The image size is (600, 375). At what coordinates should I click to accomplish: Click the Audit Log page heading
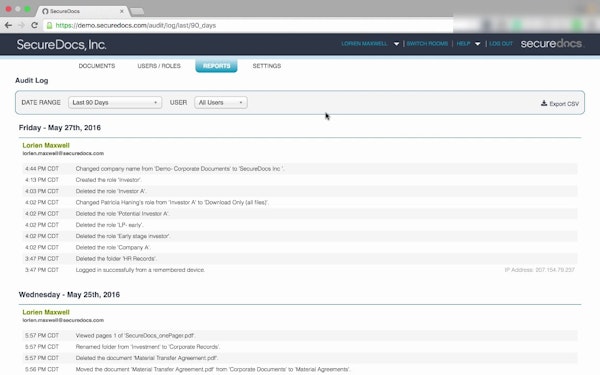tap(32, 80)
